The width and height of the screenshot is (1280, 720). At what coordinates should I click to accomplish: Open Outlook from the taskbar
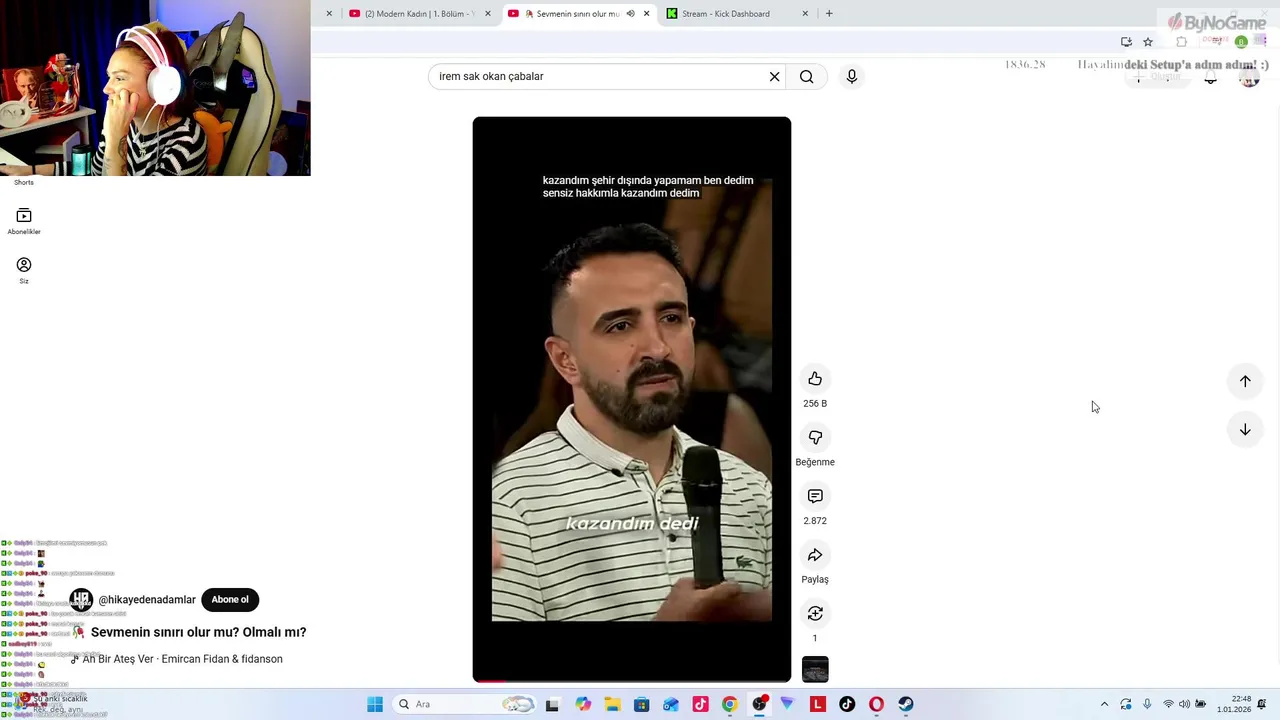[x=671, y=704]
